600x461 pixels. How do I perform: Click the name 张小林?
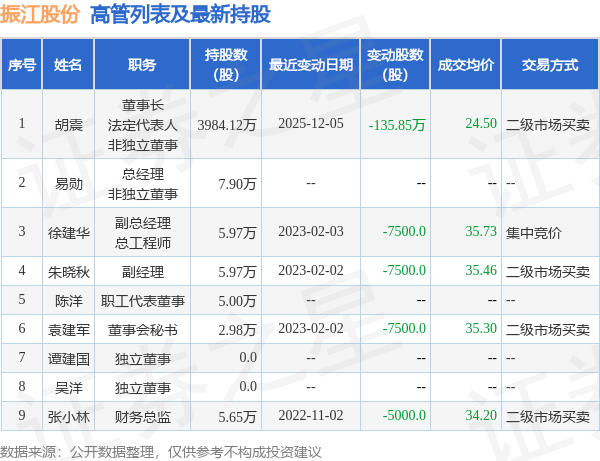click(x=68, y=417)
